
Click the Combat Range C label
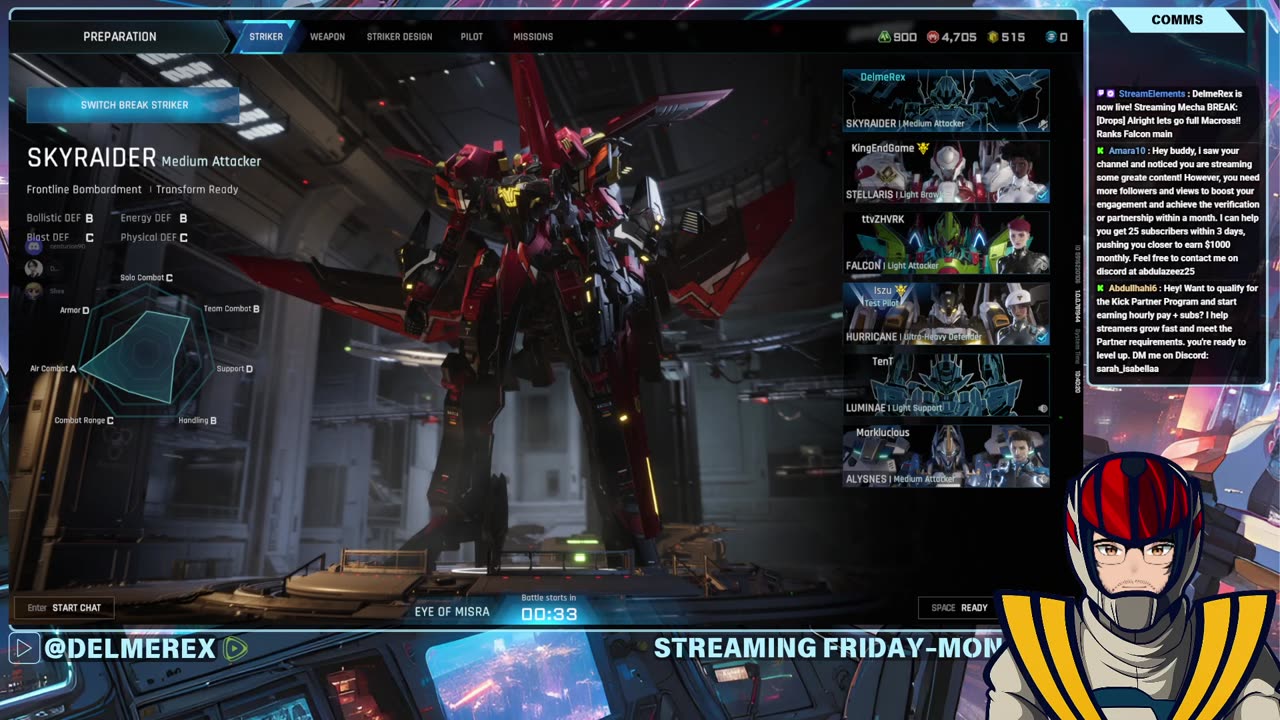84,421
